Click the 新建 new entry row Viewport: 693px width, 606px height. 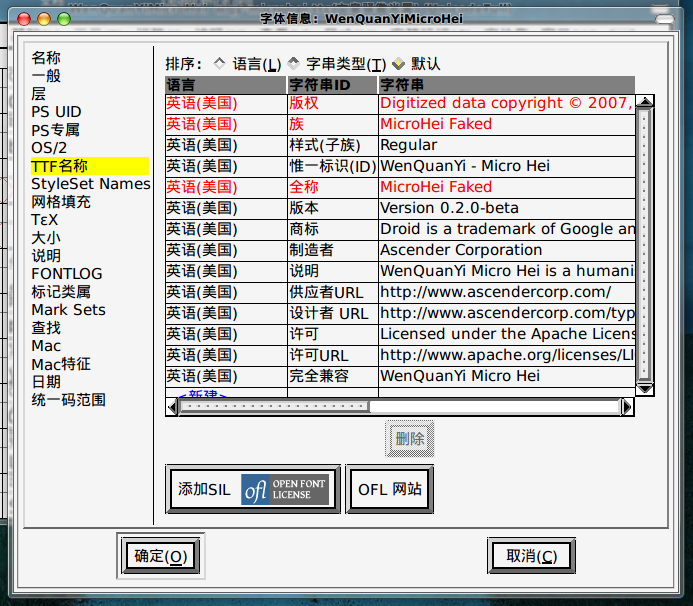[x=203, y=393]
